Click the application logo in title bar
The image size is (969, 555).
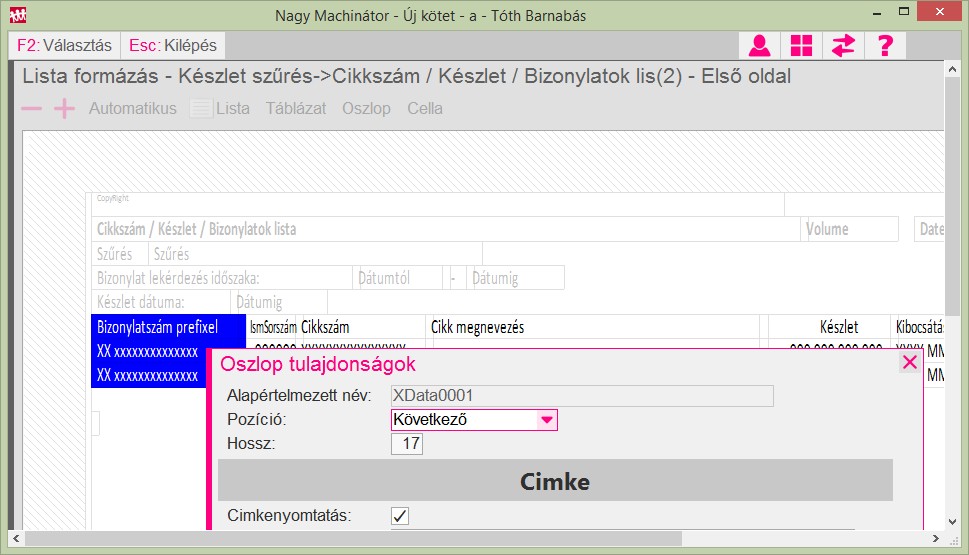tap(18, 15)
